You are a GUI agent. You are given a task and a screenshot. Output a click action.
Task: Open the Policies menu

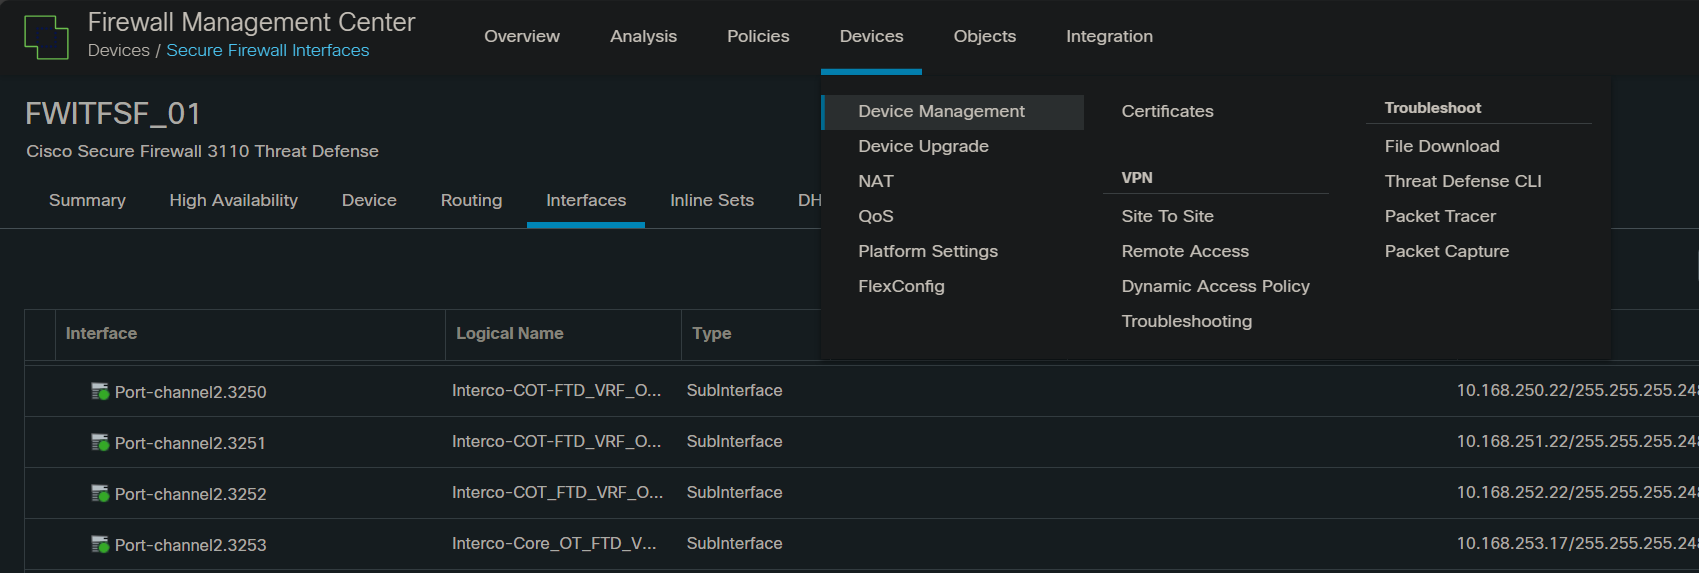[758, 36]
